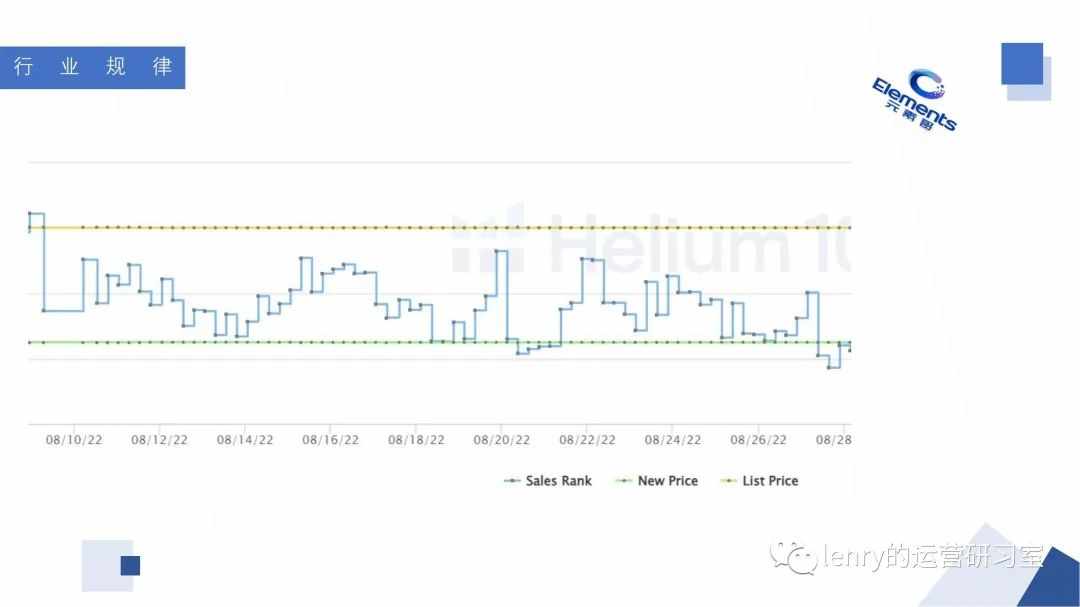Click the Helium 10 watermark in chart
The height and width of the screenshot is (607, 1080).
tap(651, 241)
